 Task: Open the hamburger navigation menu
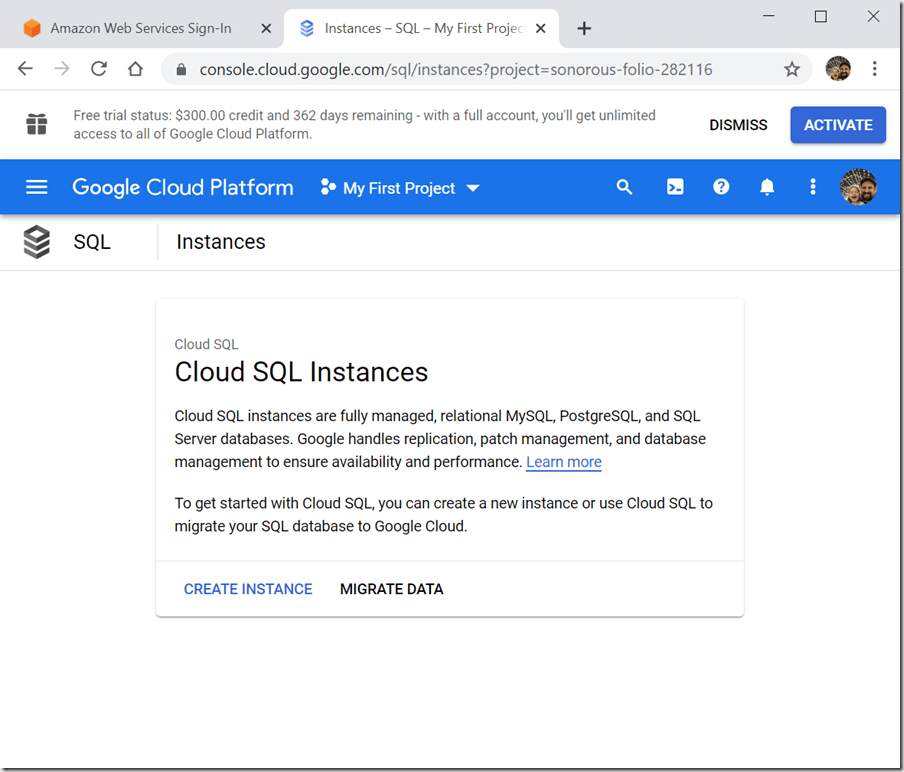(x=37, y=187)
